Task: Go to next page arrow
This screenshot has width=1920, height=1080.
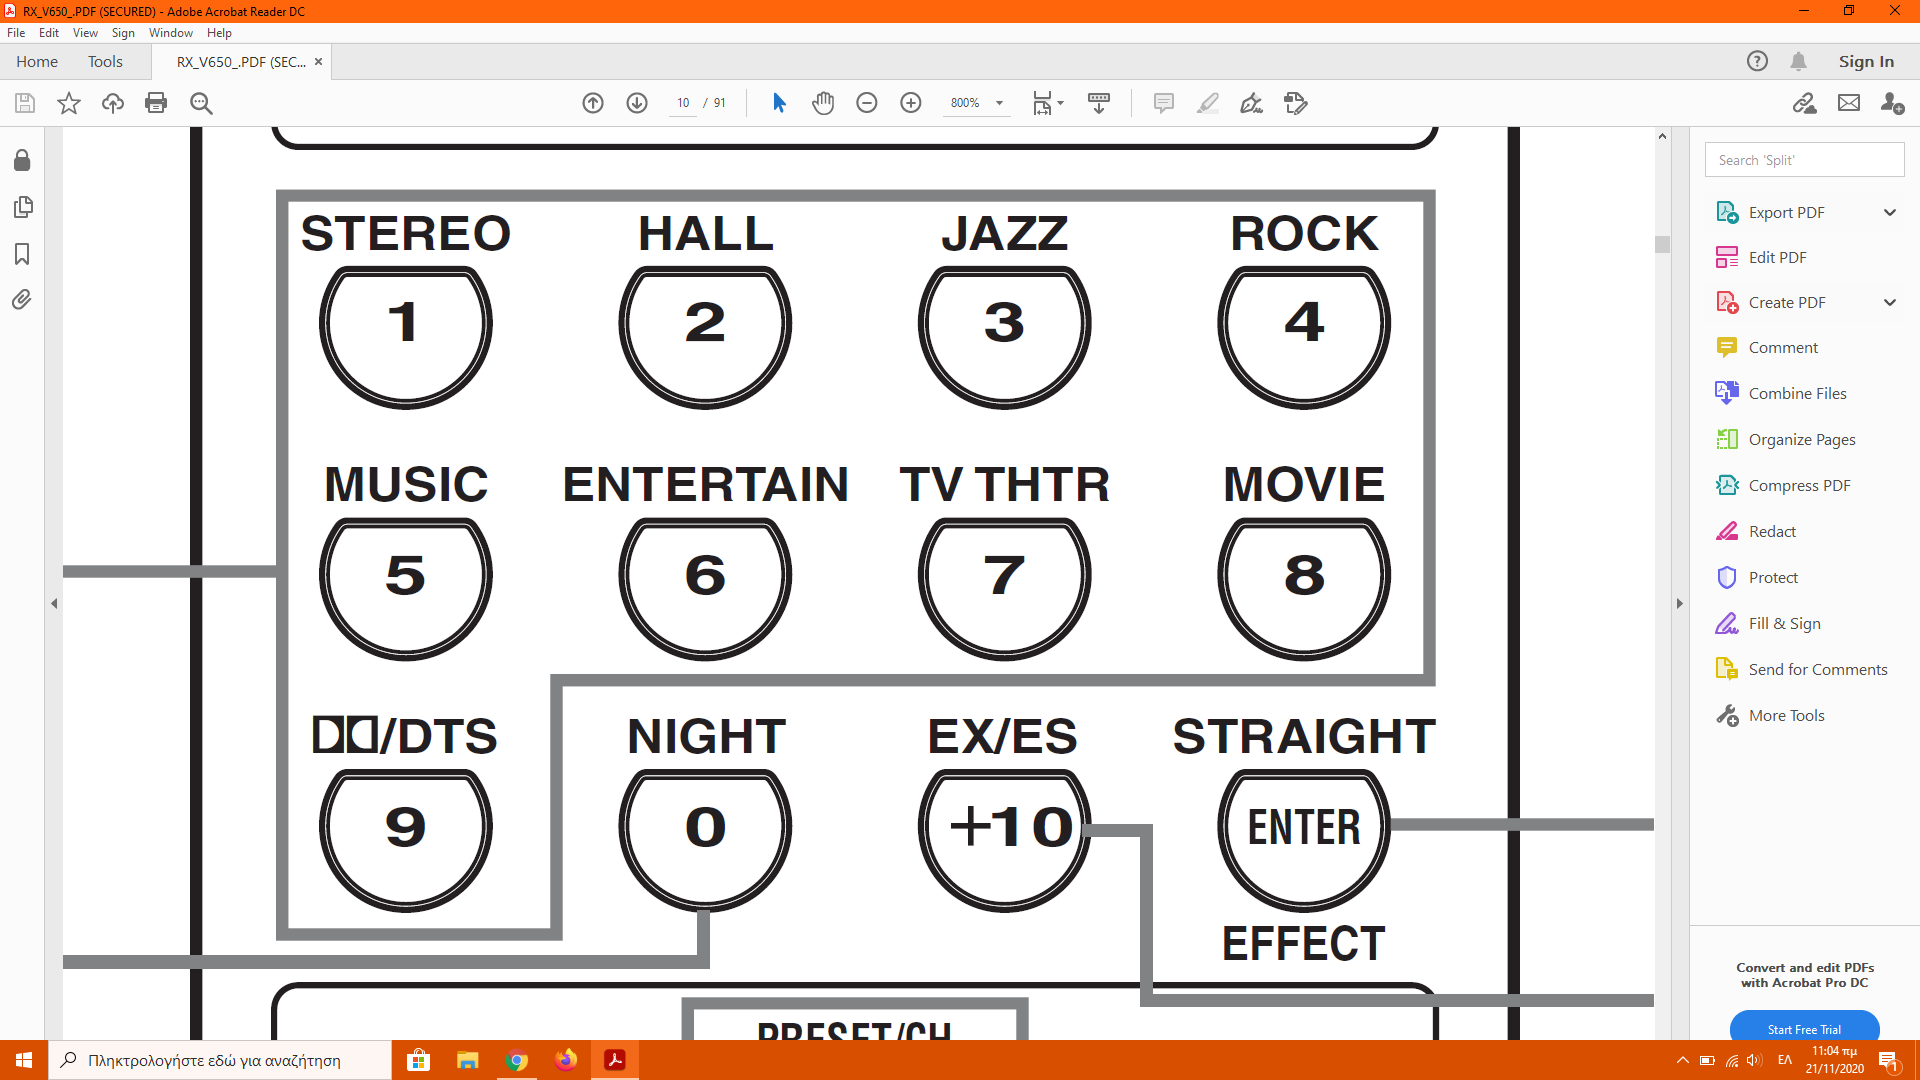Action: [637, 103]
